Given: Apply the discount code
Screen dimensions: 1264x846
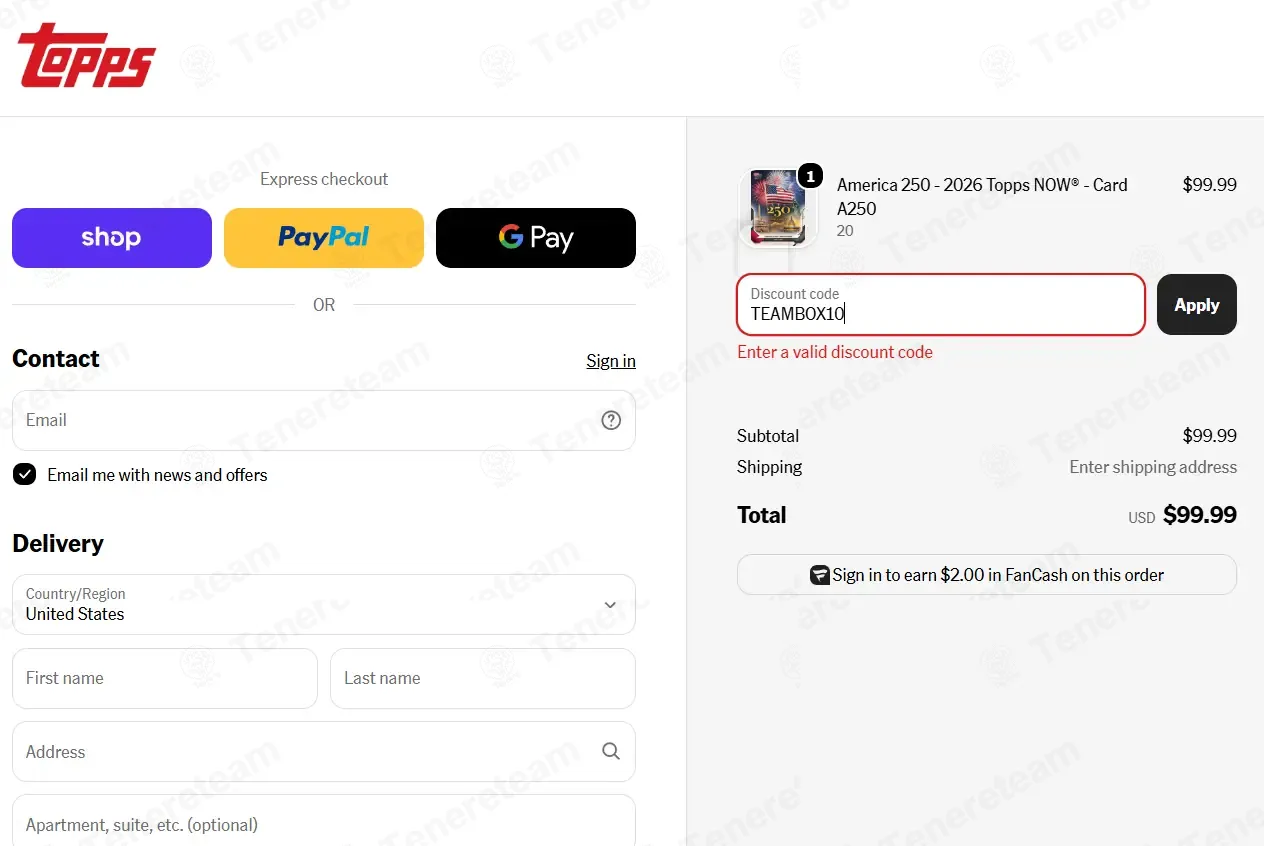Looking at the screenshot, I should 1197,305.
